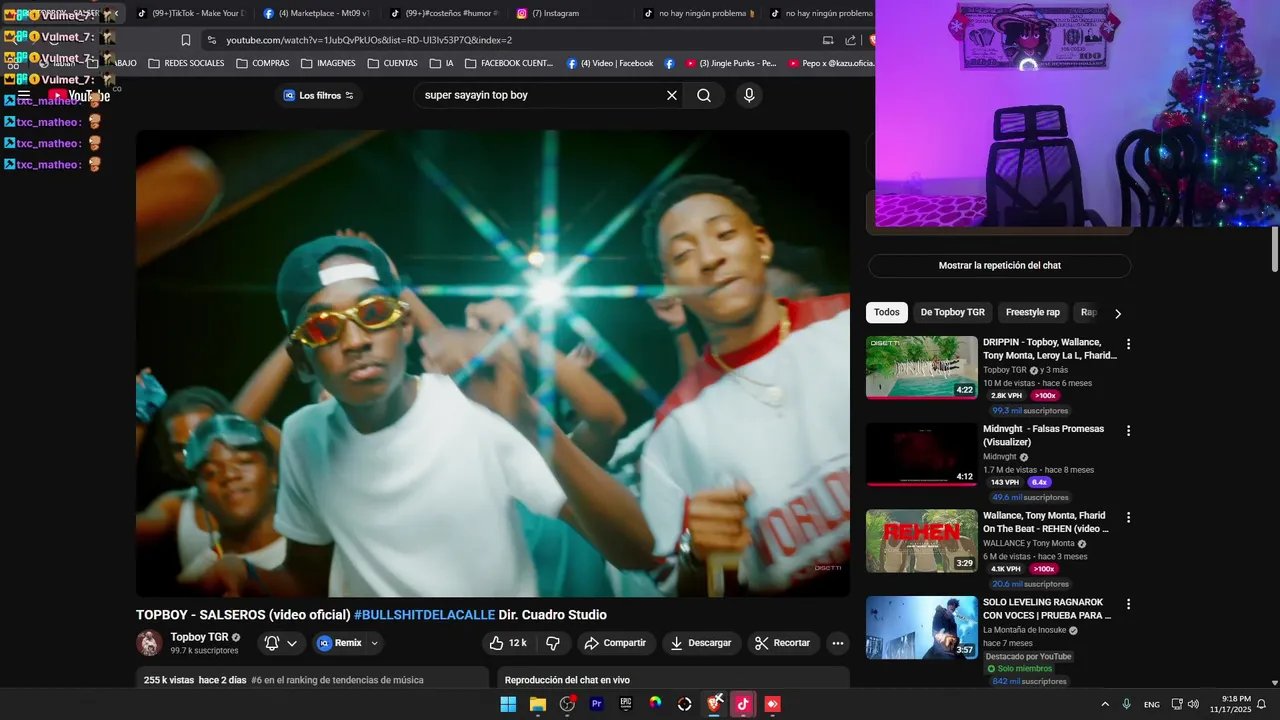The width and height of the screenshot is (1280, 720).
Task: Clear the search text with the X
Action: [672, 95]
